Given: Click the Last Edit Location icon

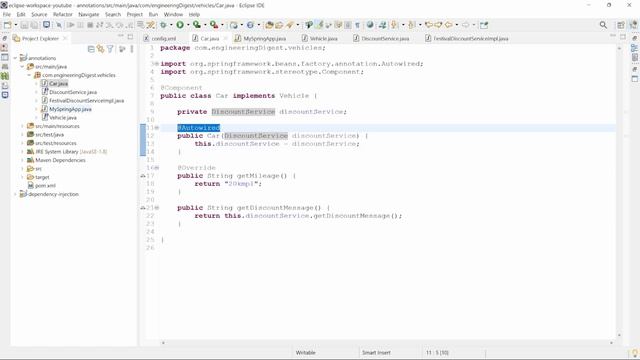Looking at the screenshot, I should (429, 25).
